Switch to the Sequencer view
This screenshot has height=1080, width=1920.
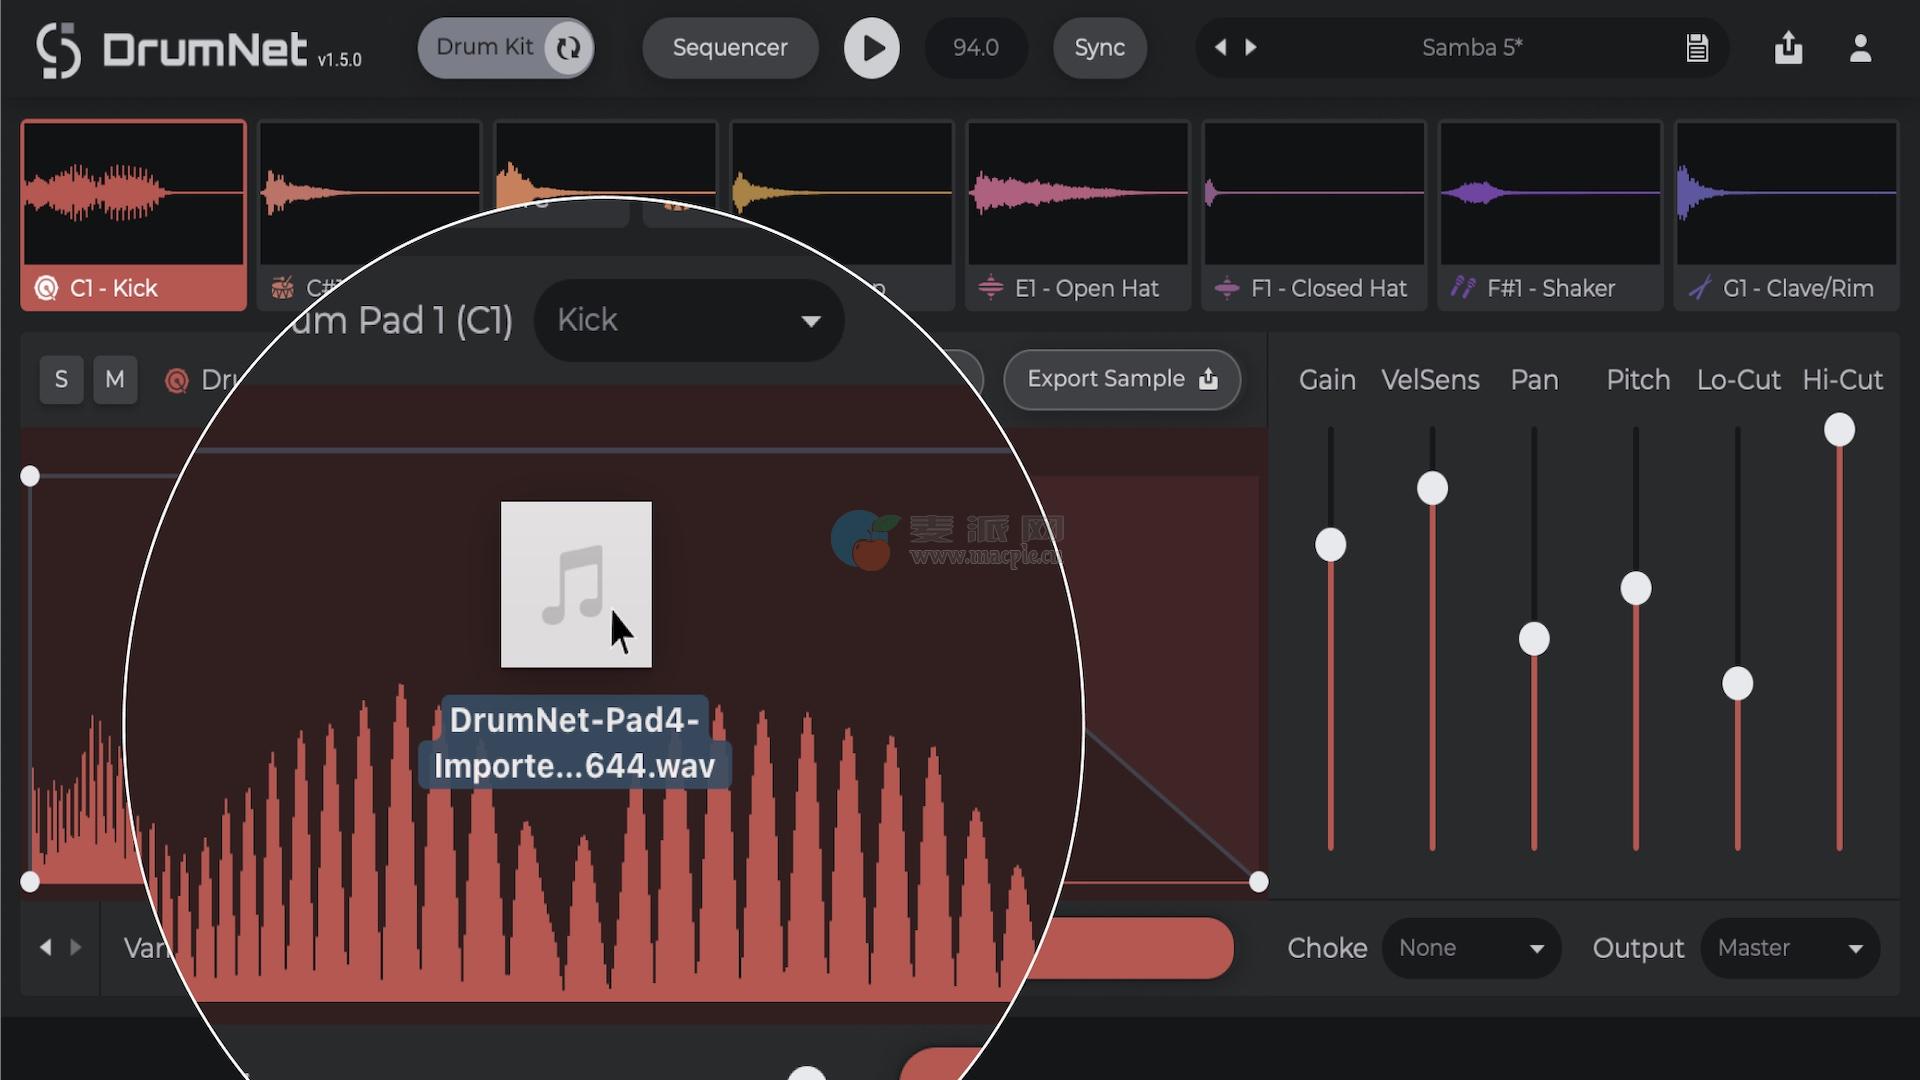click(730, 48)
